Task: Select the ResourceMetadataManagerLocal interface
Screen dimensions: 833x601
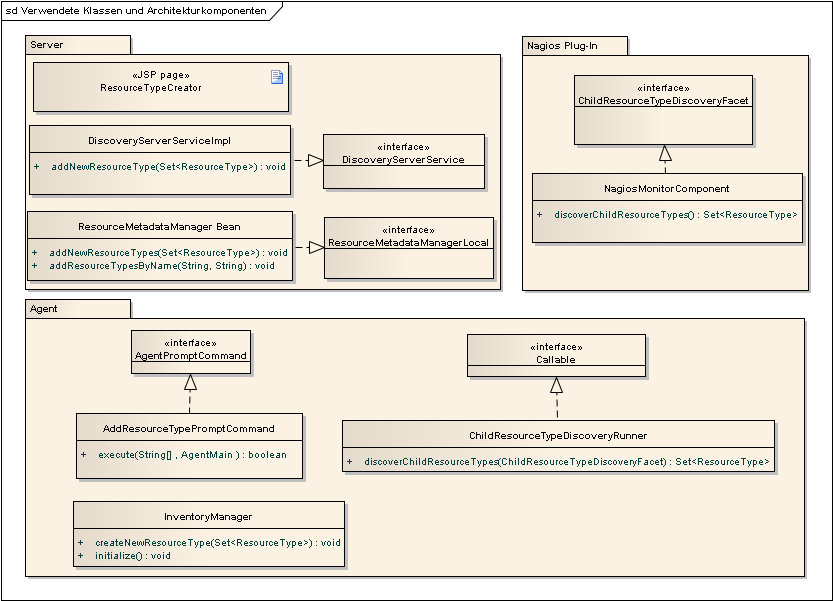Action: click(x=409, y=248)
